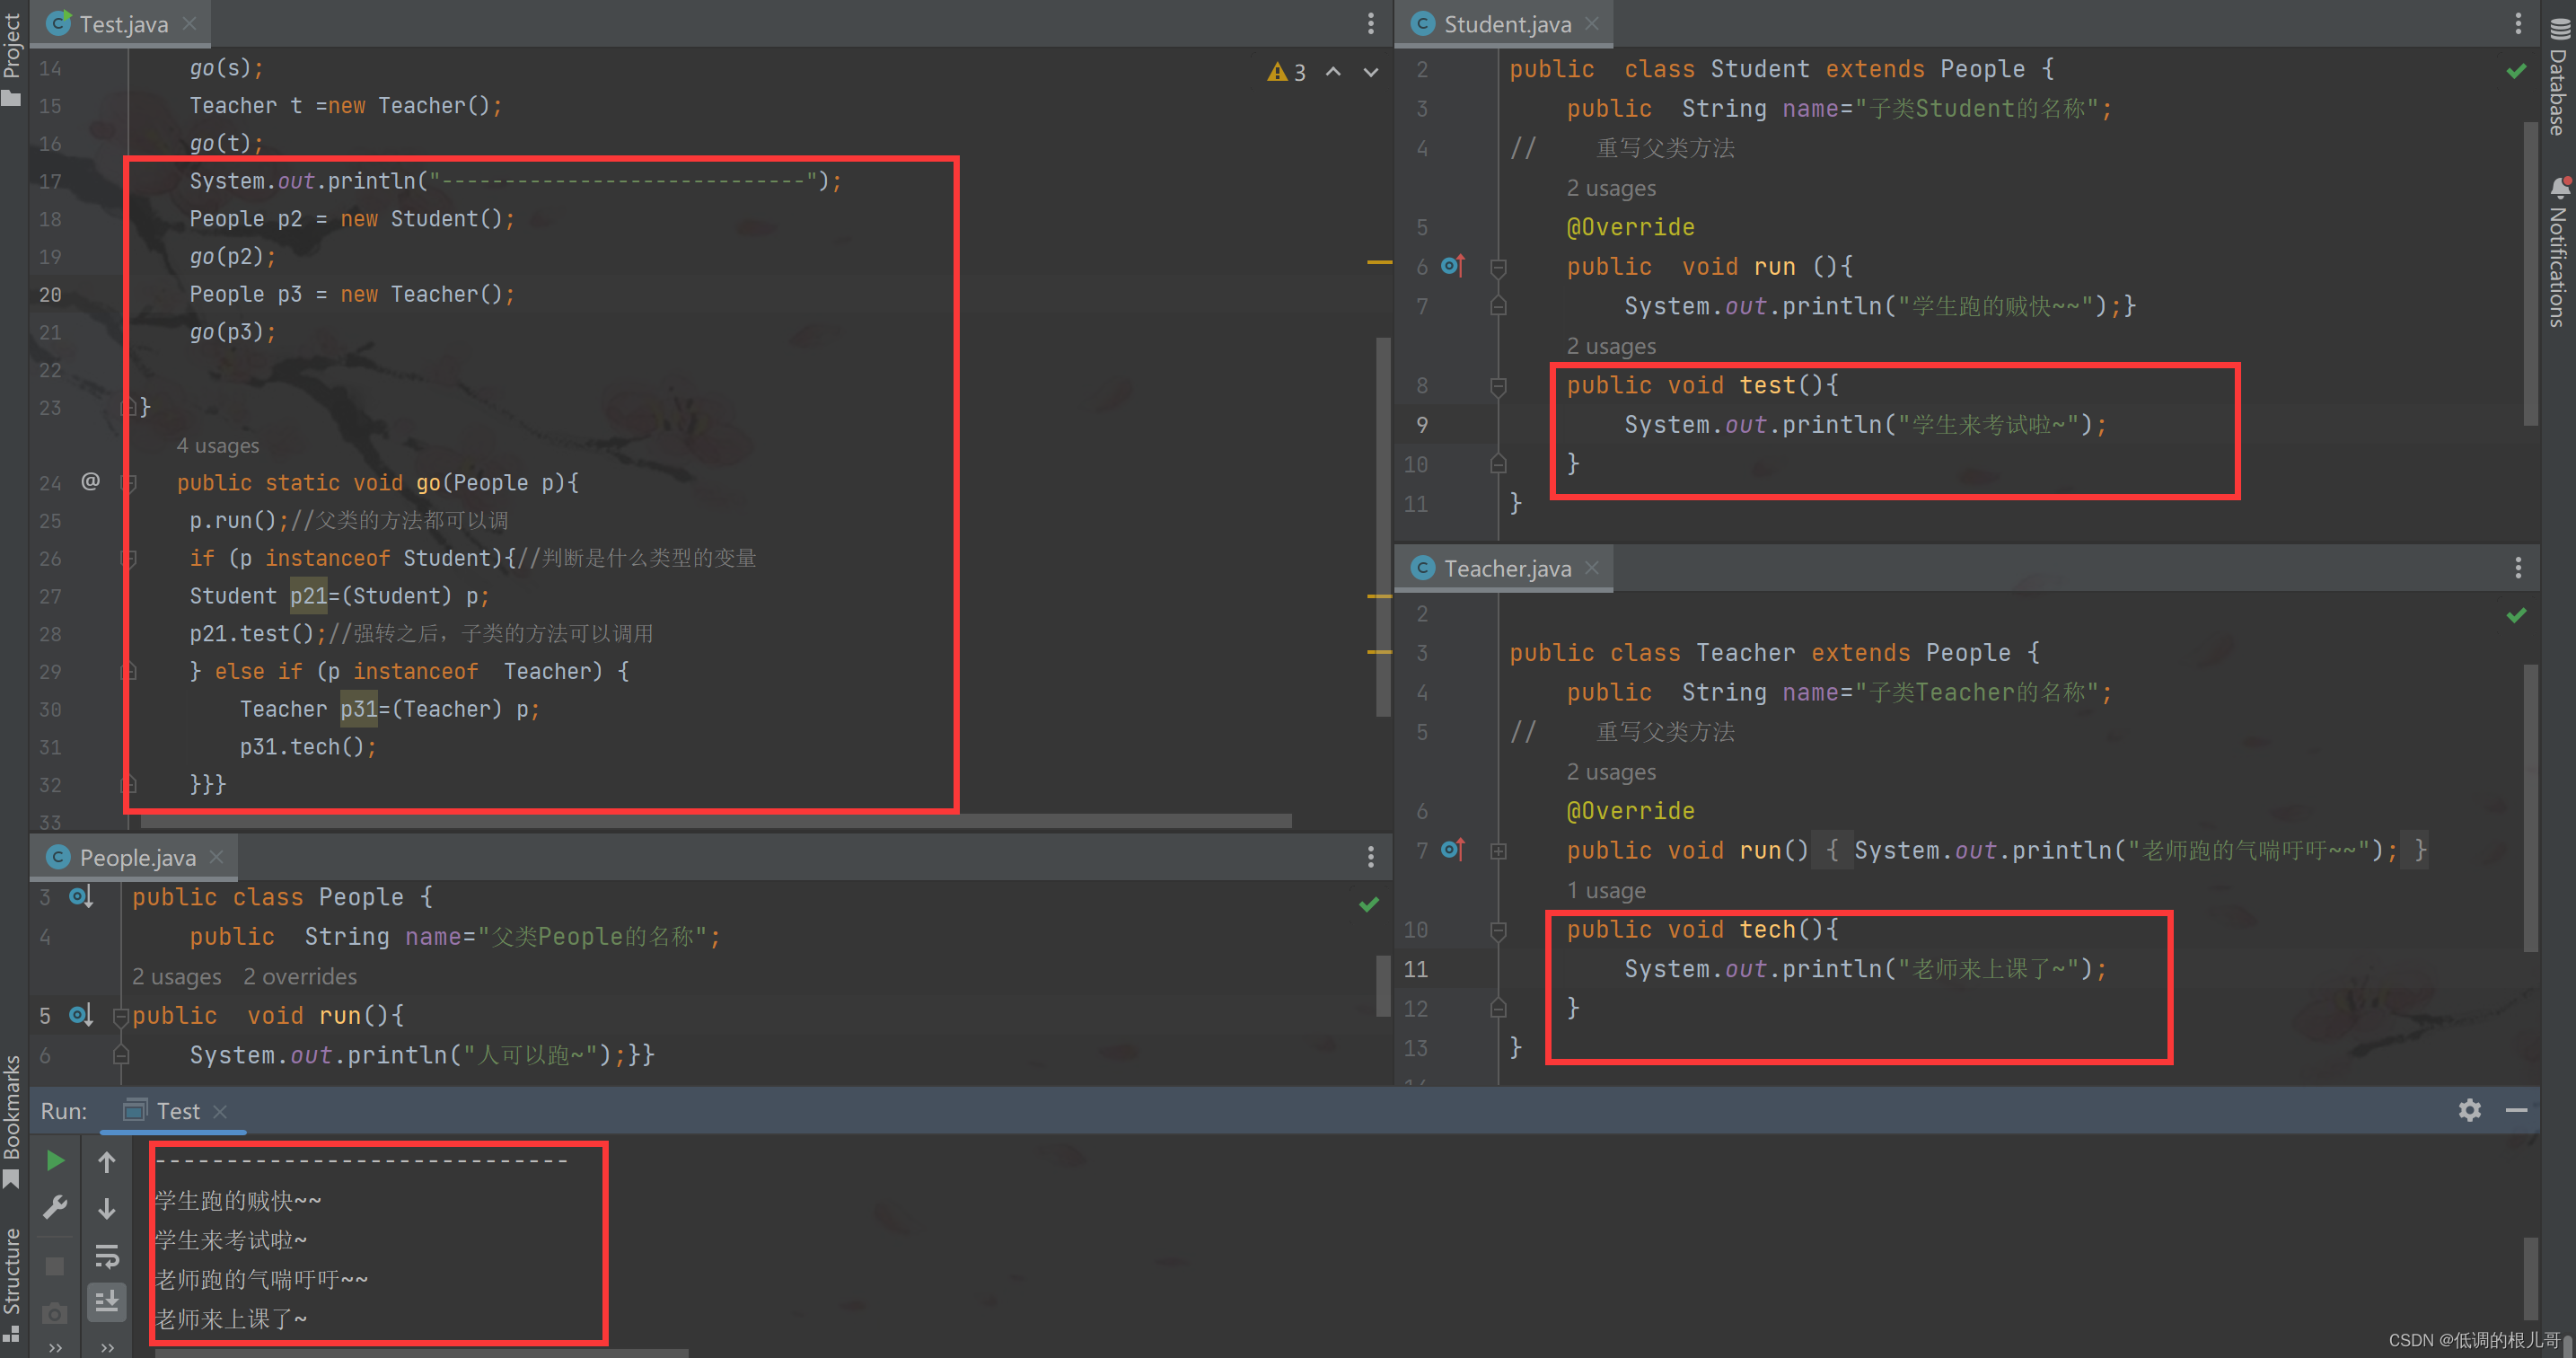Collapse the test() method fold in Student.java line 8
Screen dimensions: 2576x1358
(x=1498, y=386)
